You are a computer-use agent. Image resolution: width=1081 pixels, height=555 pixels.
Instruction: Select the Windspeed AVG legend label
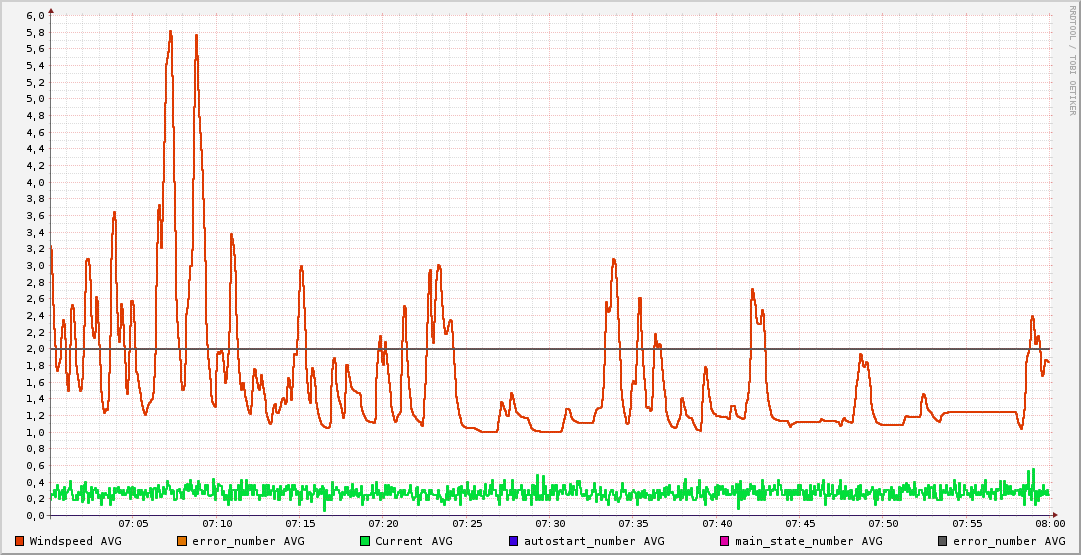(x=75, y=541)
